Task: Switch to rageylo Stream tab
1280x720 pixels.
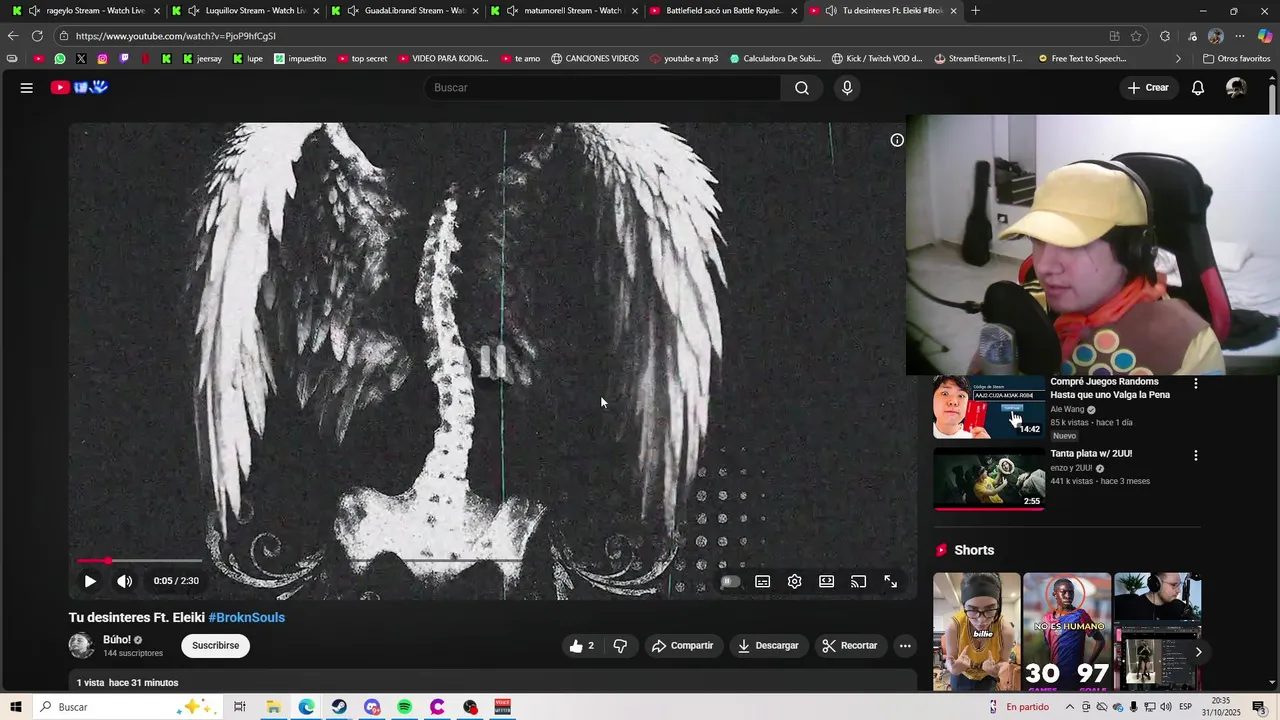Action: (87, 11)
